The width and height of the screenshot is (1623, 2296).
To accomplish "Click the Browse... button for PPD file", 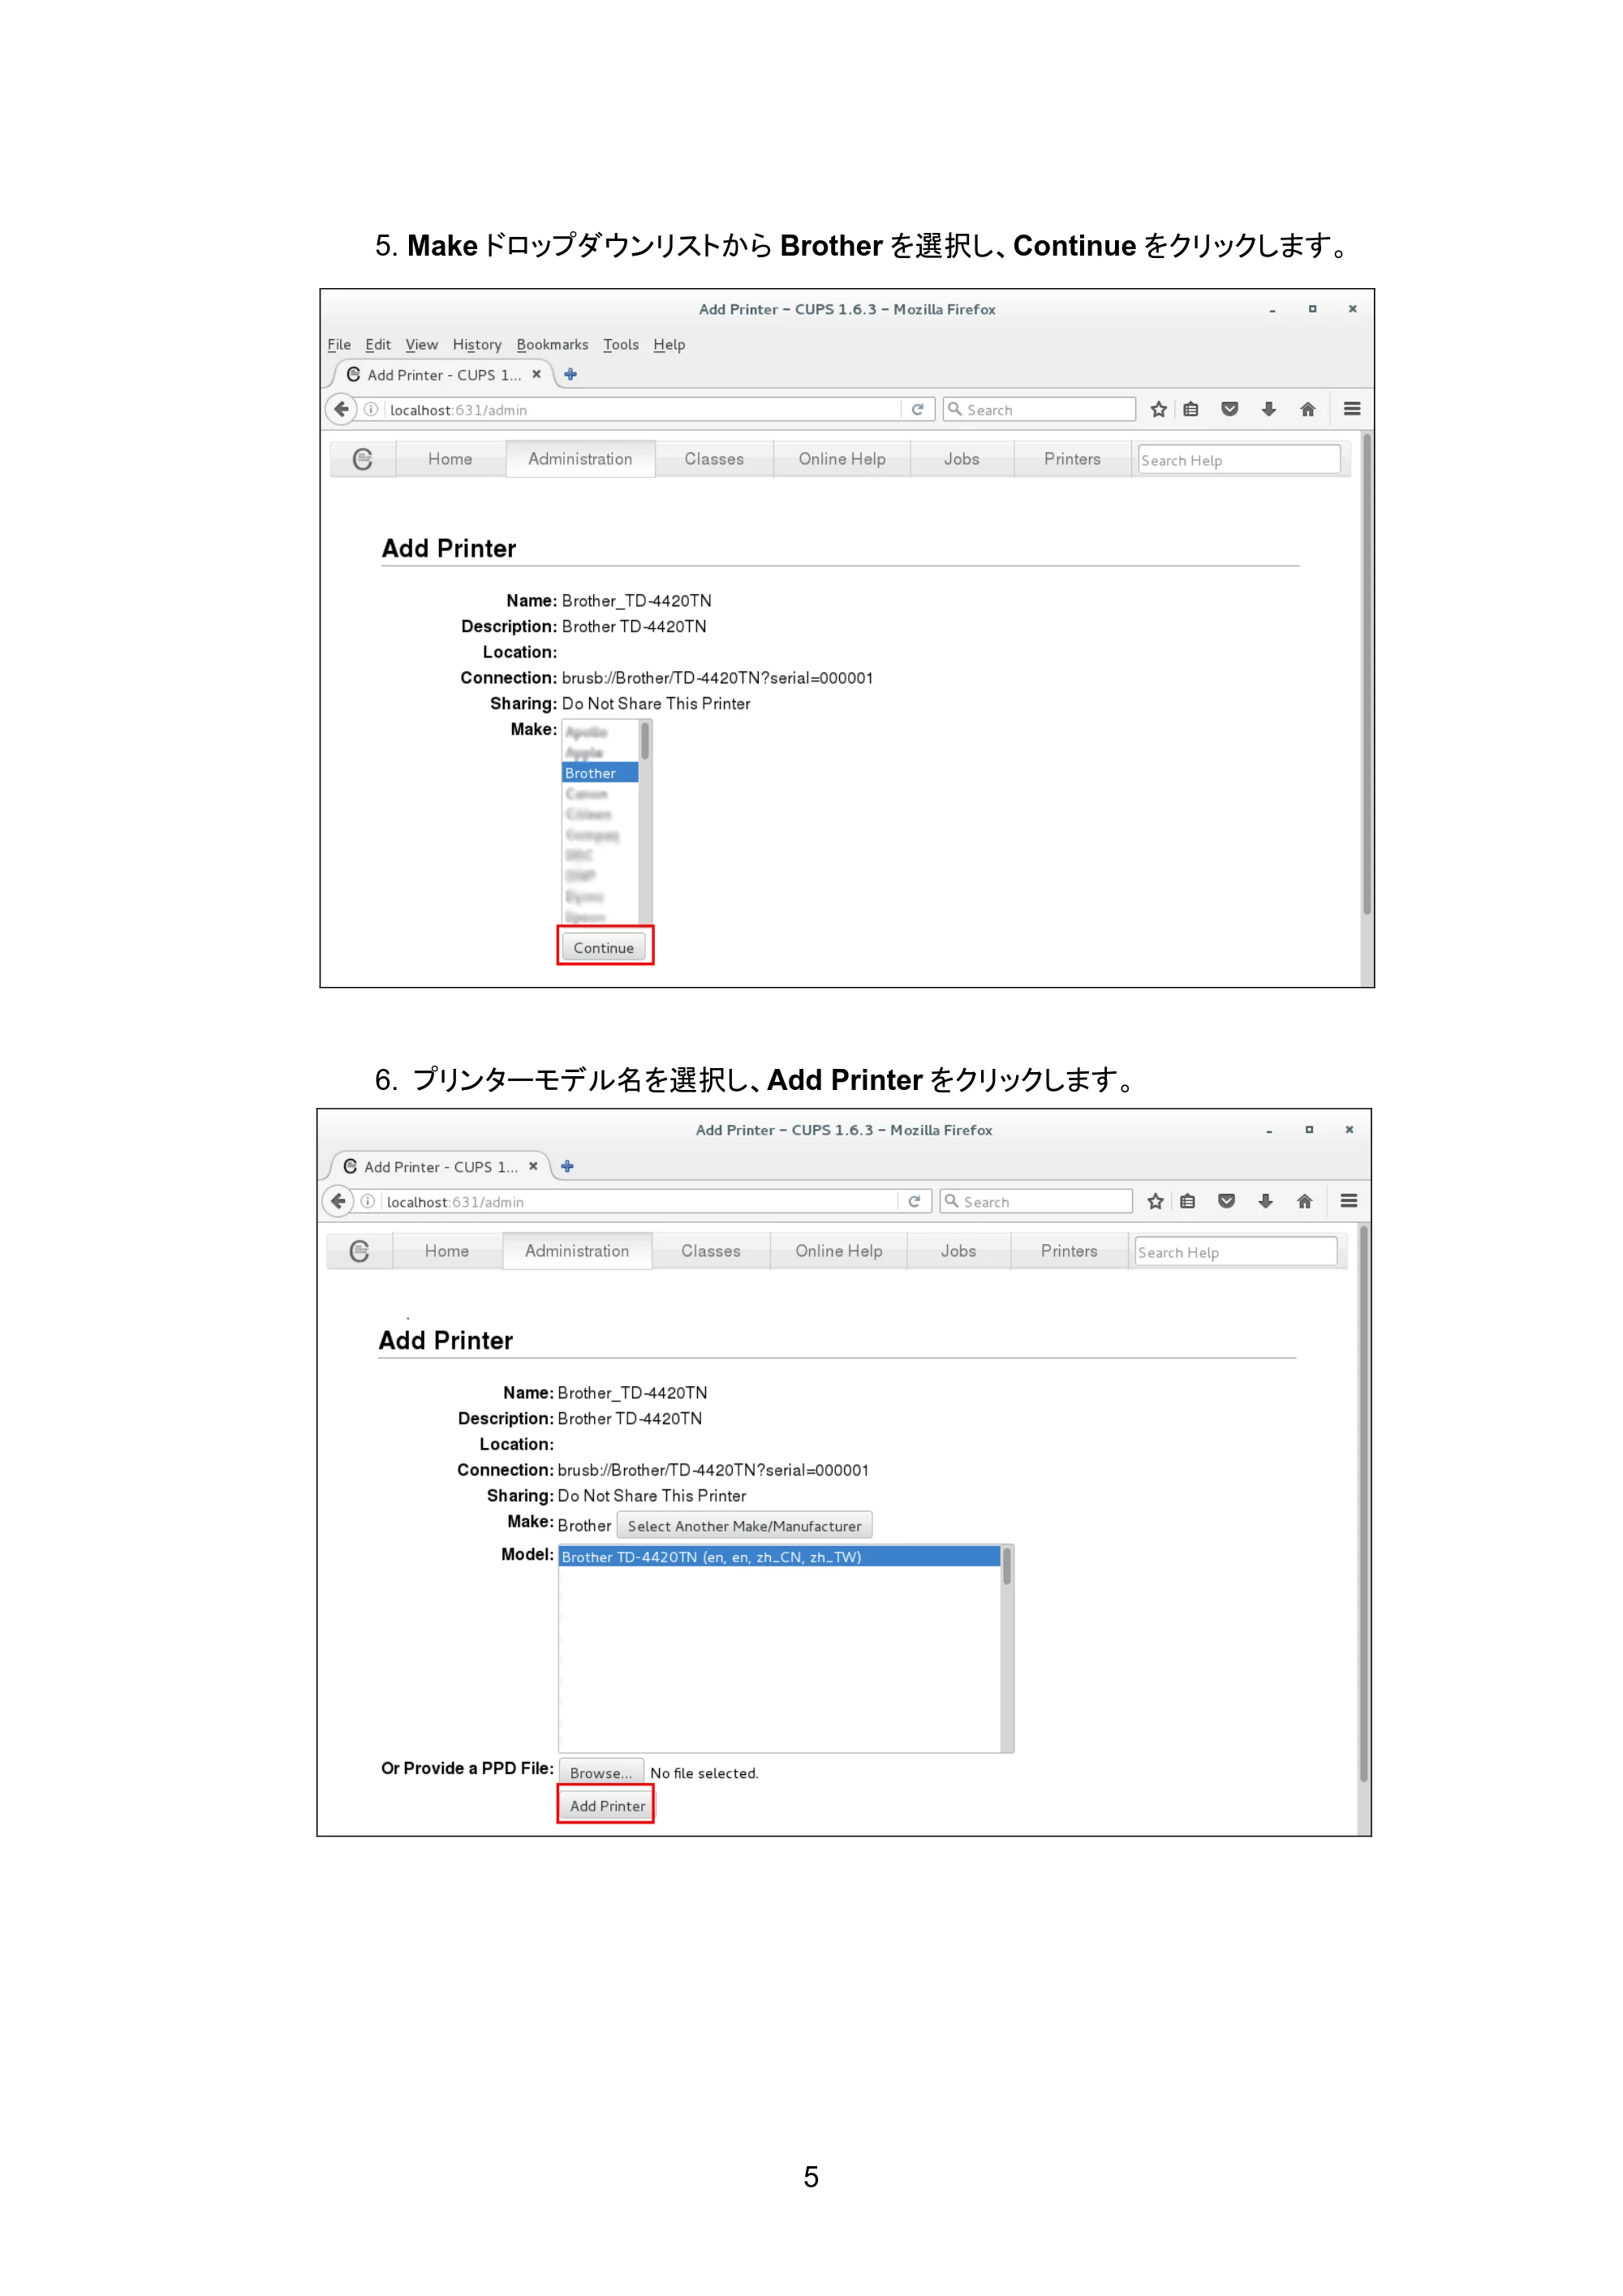I will click(601, 1773).
